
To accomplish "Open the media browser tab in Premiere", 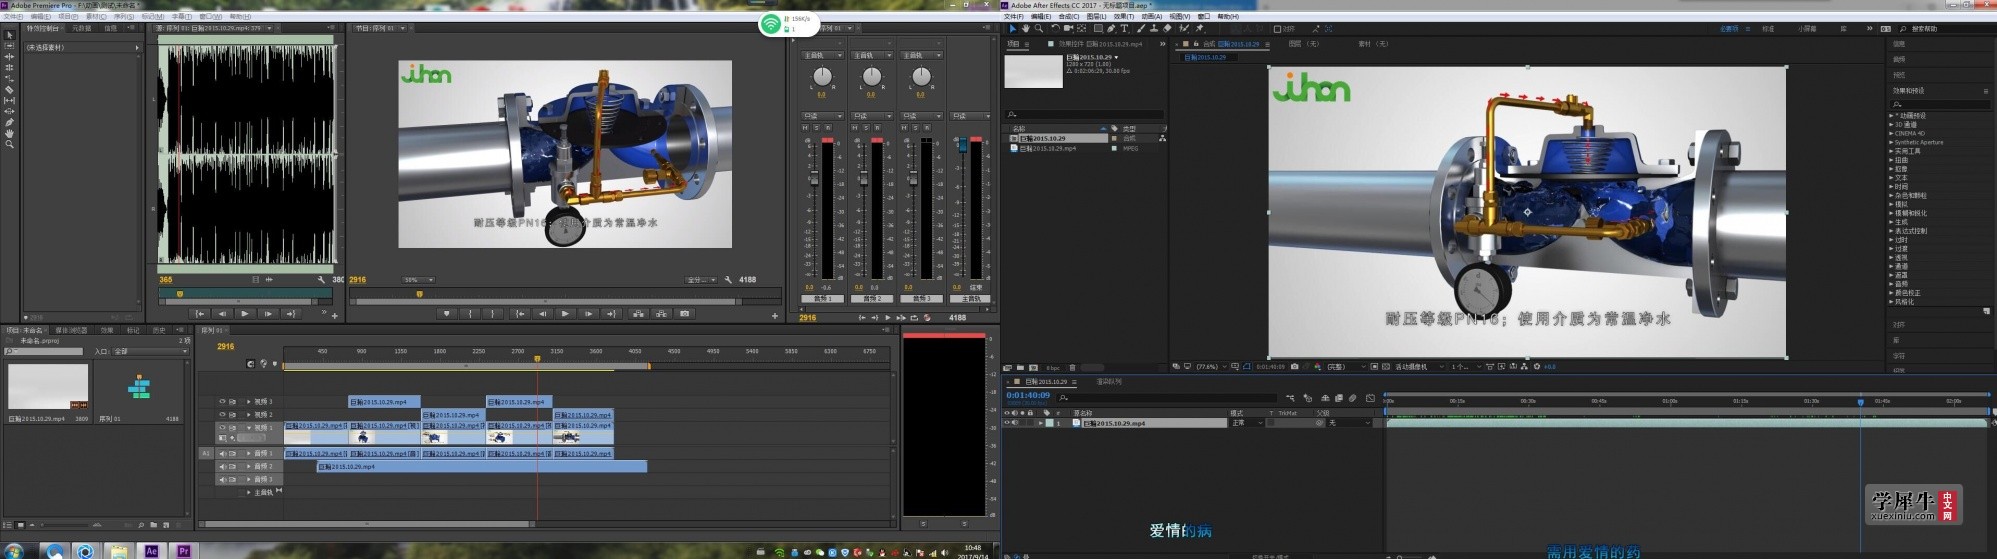I will pyautogui.click(x=71, y=330).
